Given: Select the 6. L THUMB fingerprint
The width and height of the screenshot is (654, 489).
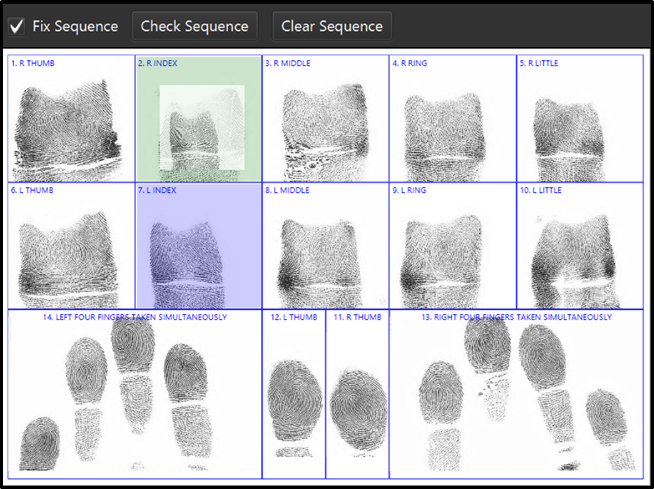Looking at the screenshot, I should 71,246.
